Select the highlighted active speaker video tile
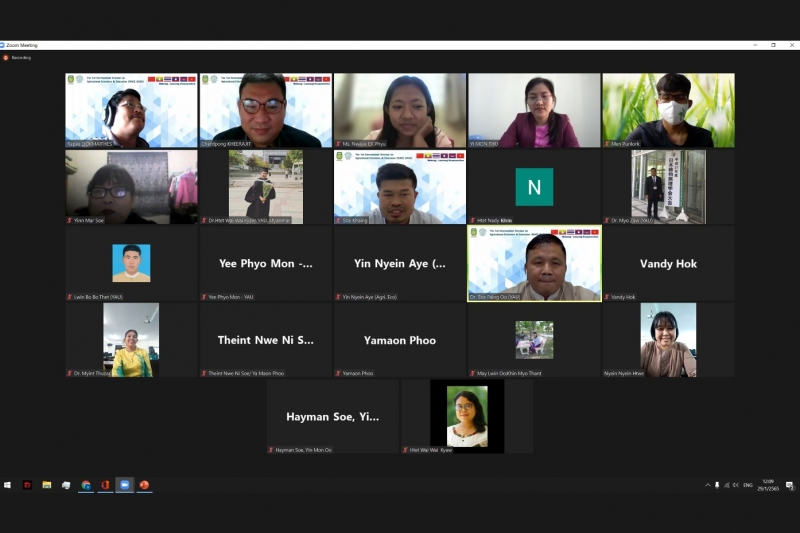The height and width of the screenshot is (533, 800). pyautogui.click(x=534, y=263)
